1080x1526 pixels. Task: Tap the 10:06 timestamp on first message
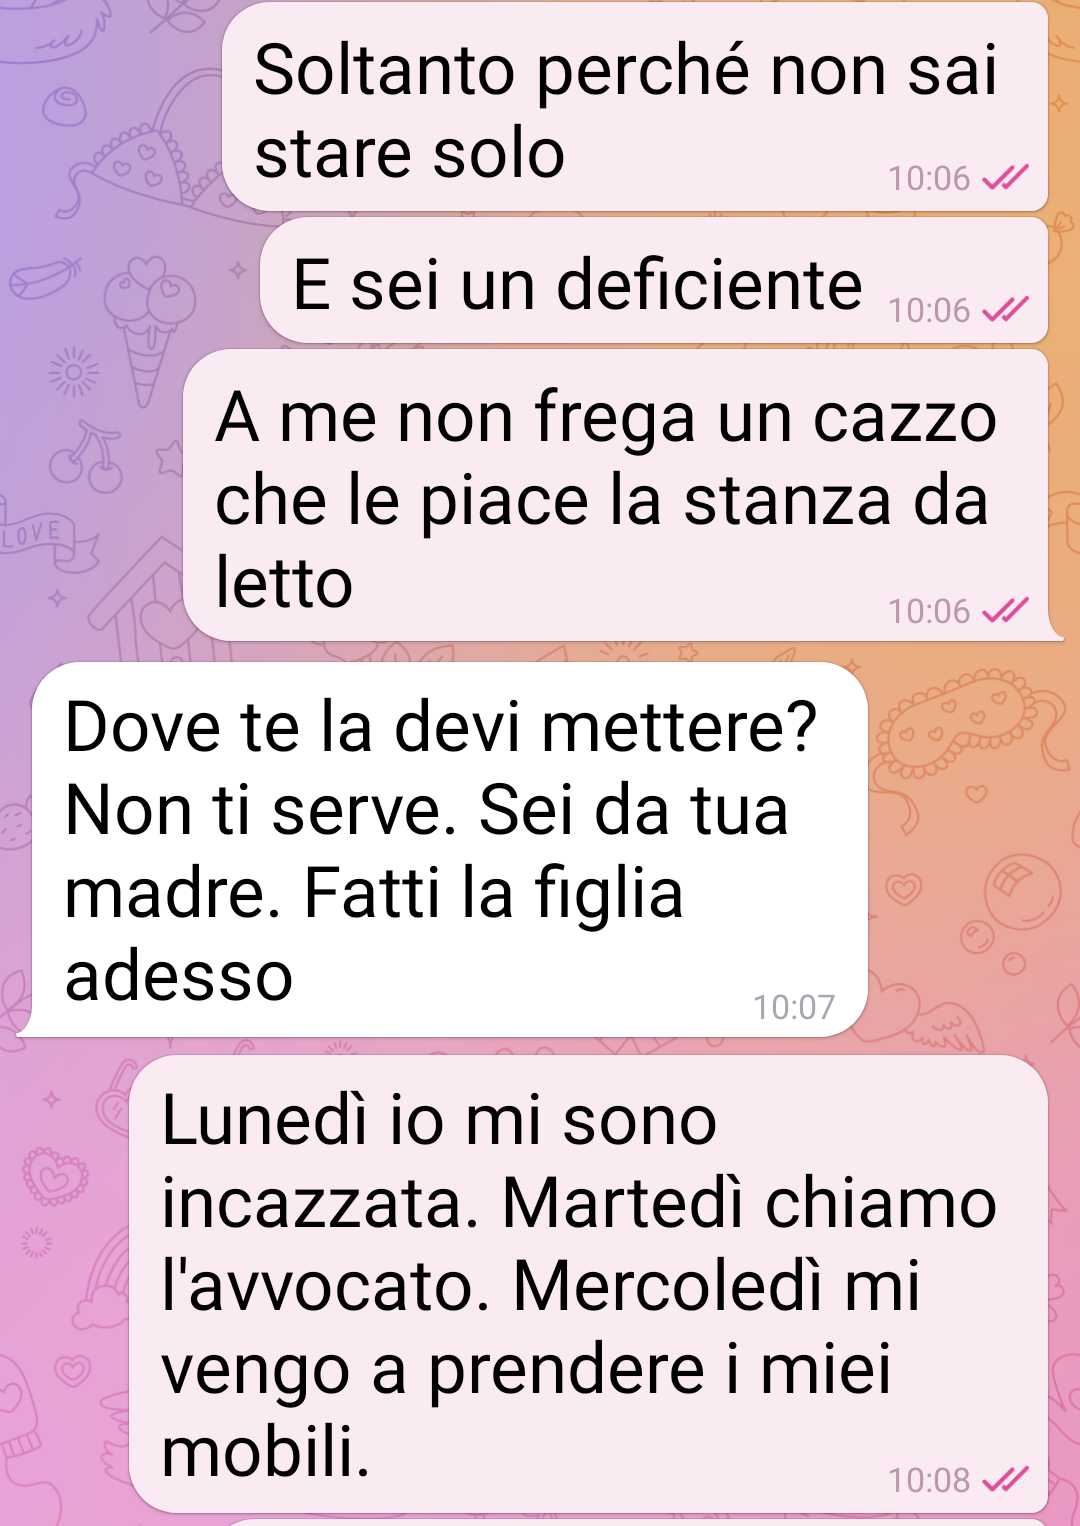(x=929, y=179)
